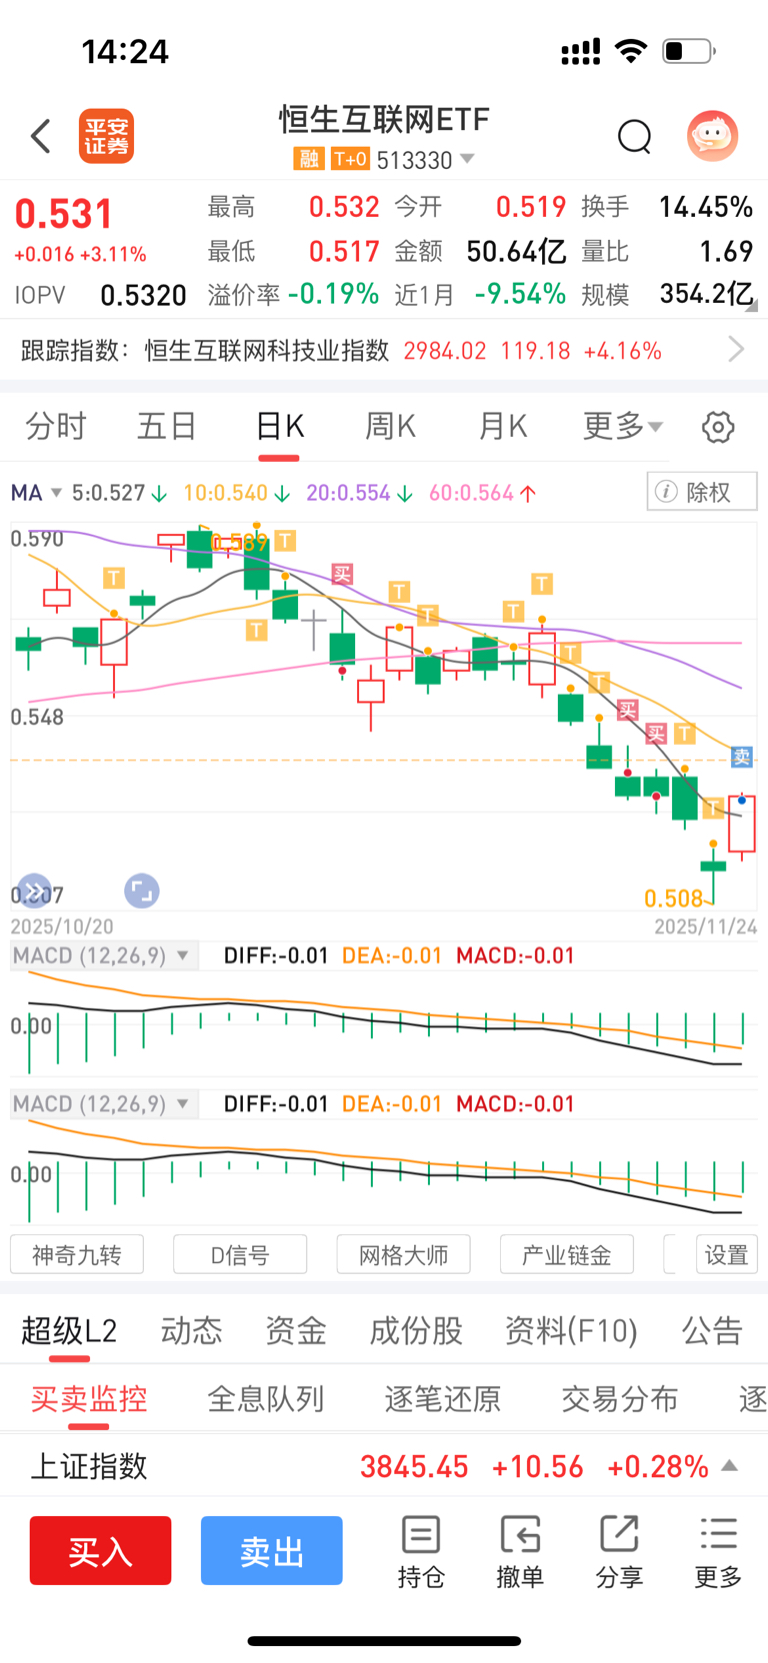768x1663 pixels.
Task: Tap MA 20:0.554 legend value
Action: [x=359, y=493]
